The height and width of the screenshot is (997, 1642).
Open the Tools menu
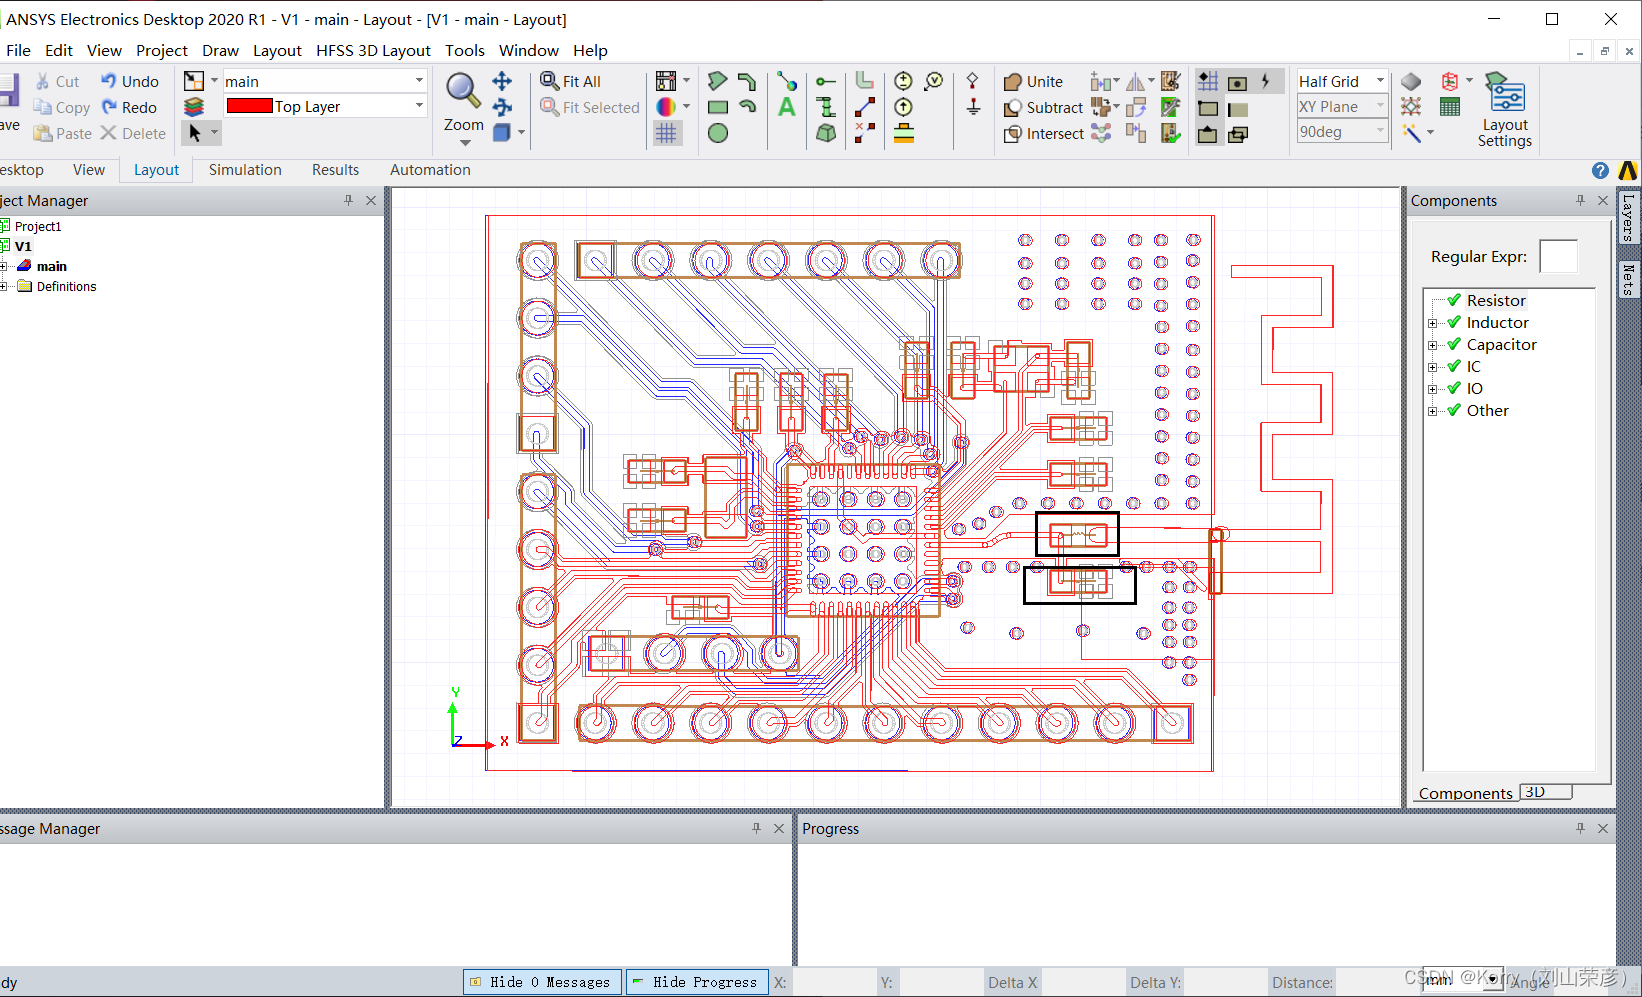click(465, 50)
